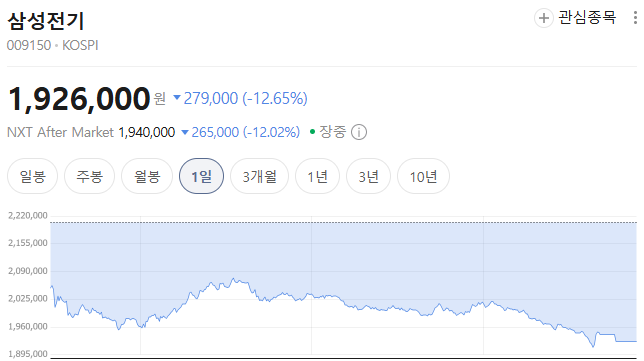This screenshot has height=361, width=644.
Task: Show the 3개월 chart range
Action: point(260,176)
